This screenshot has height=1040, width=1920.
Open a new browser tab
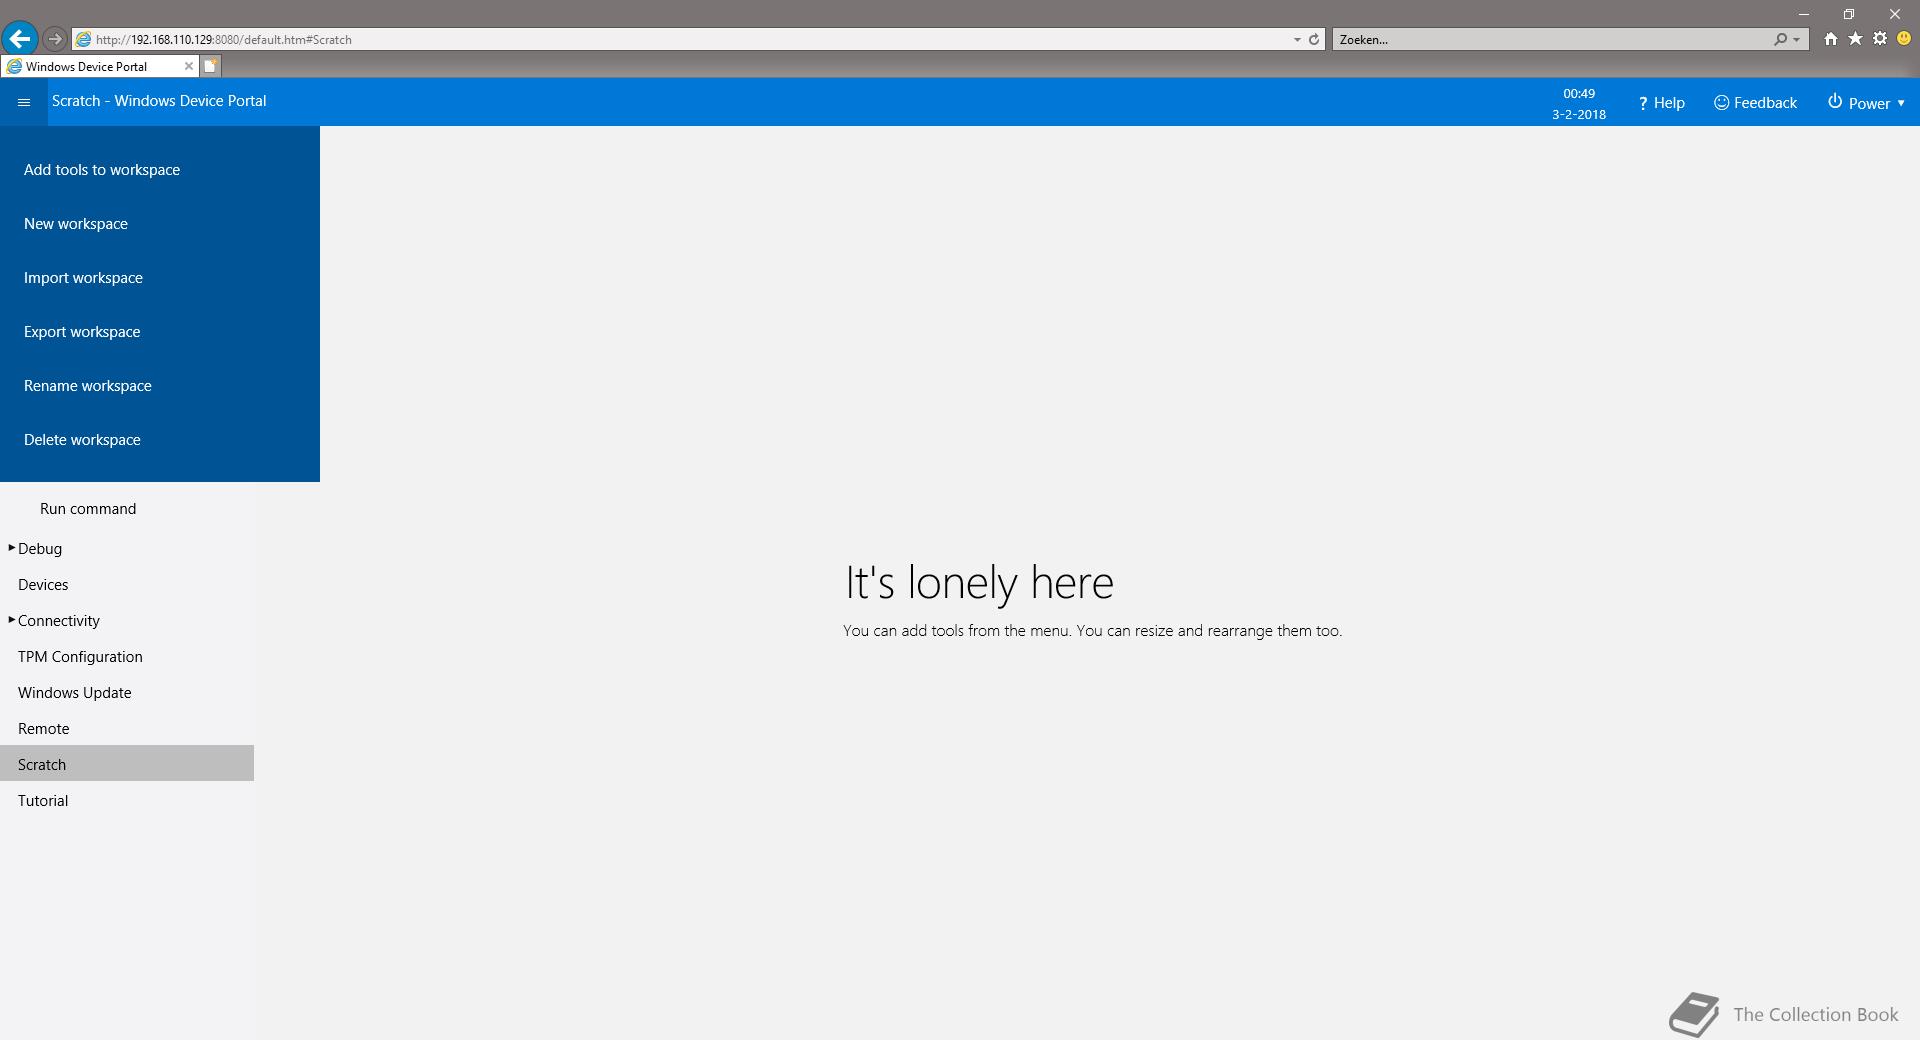[211, 66]
